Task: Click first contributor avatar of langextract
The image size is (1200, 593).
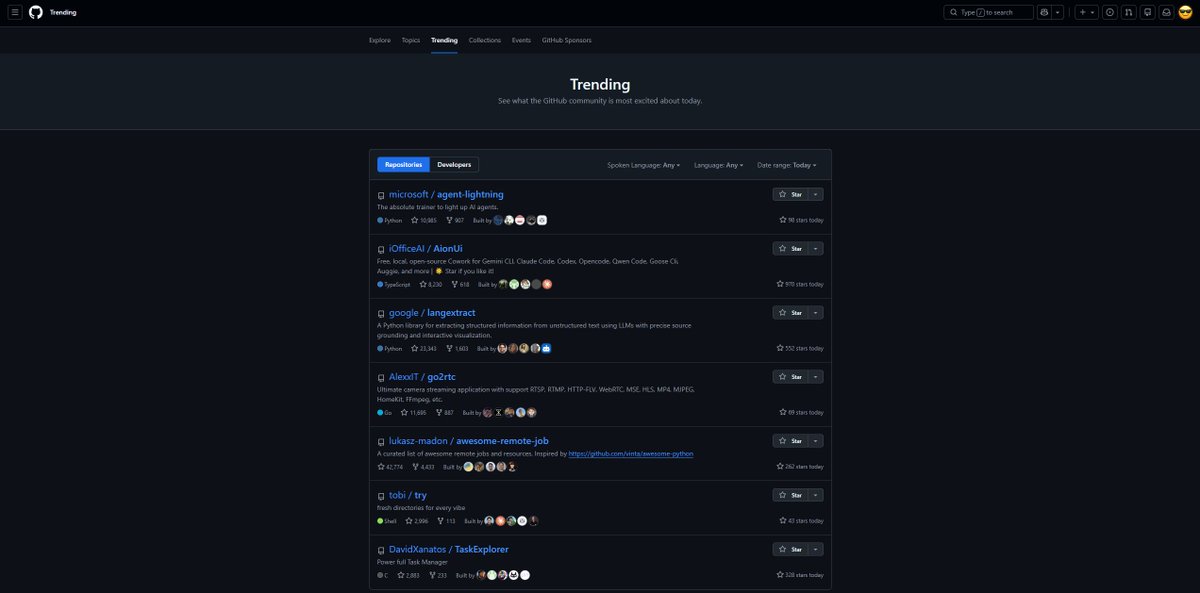Action: point(502,348)
